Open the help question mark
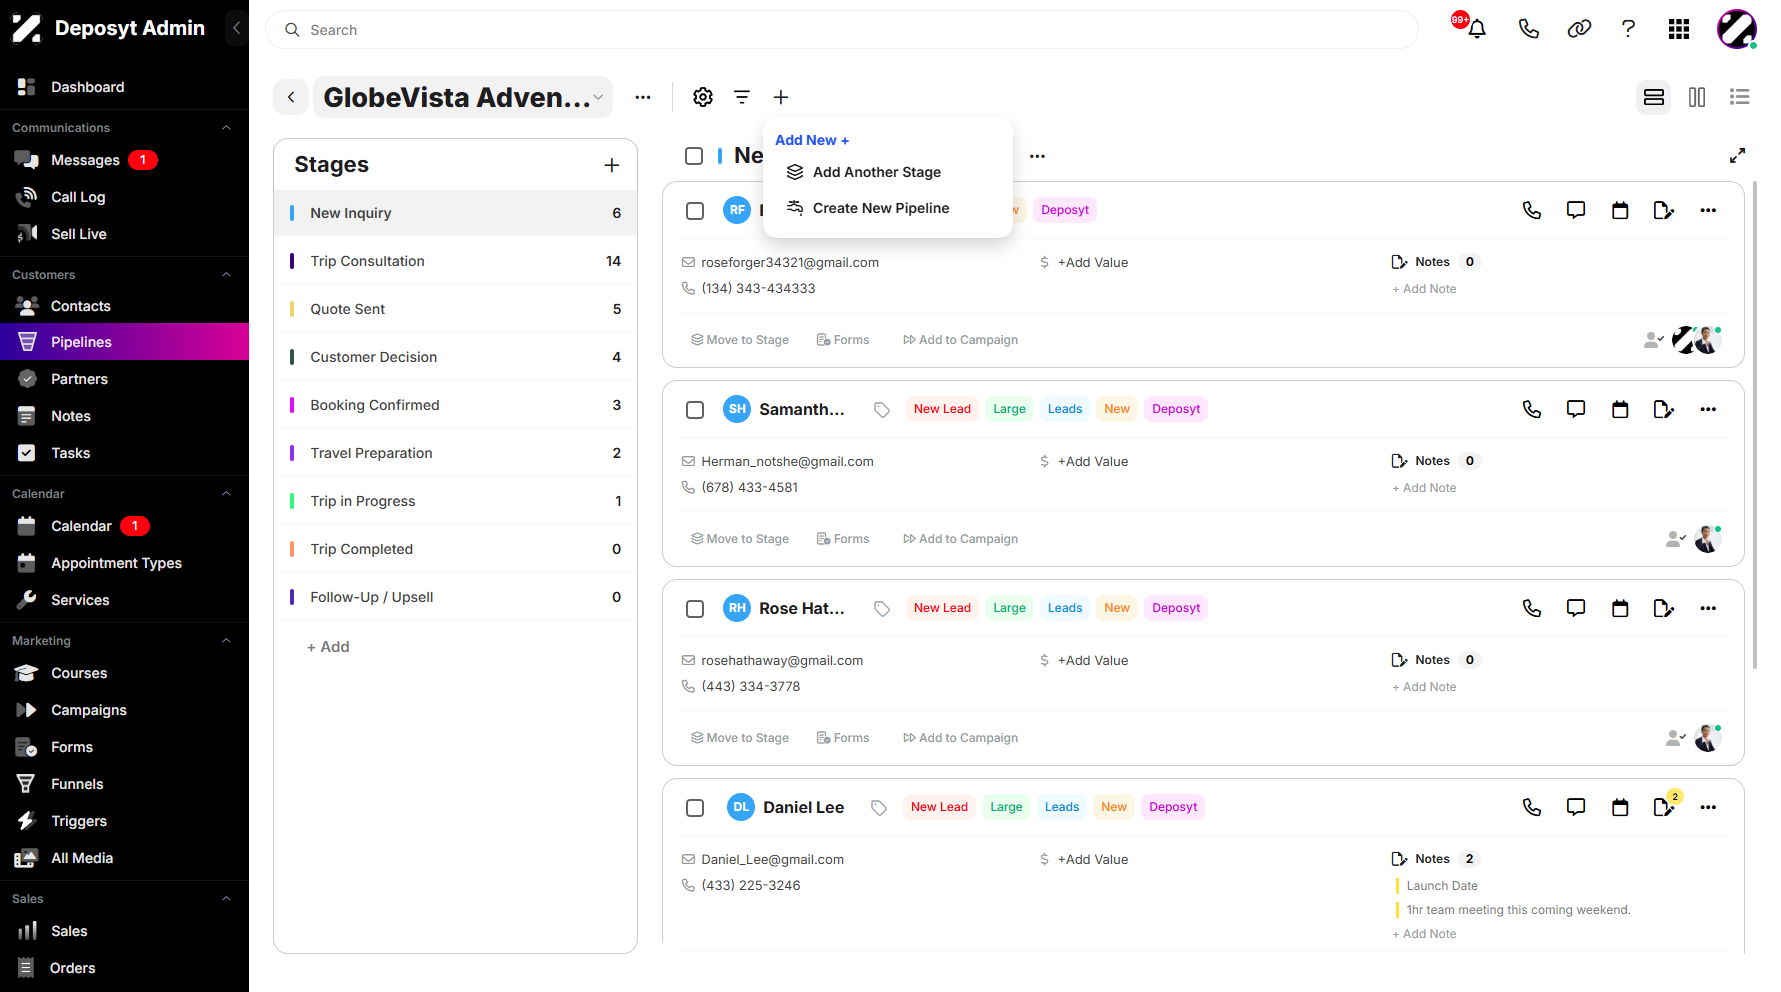Viewport: 1781px width, 992px height. point(1628,29)
